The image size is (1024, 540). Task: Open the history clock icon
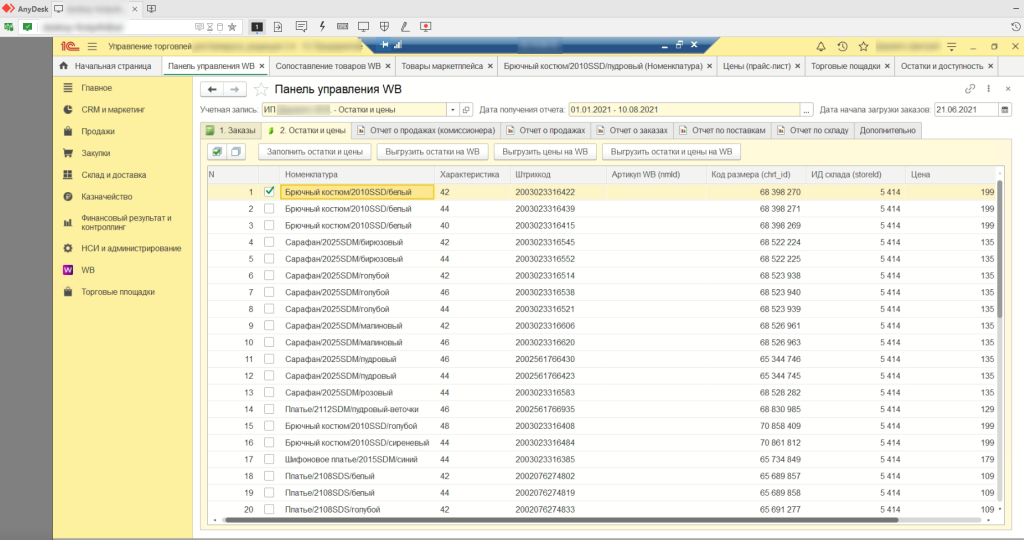click(843, 46)
